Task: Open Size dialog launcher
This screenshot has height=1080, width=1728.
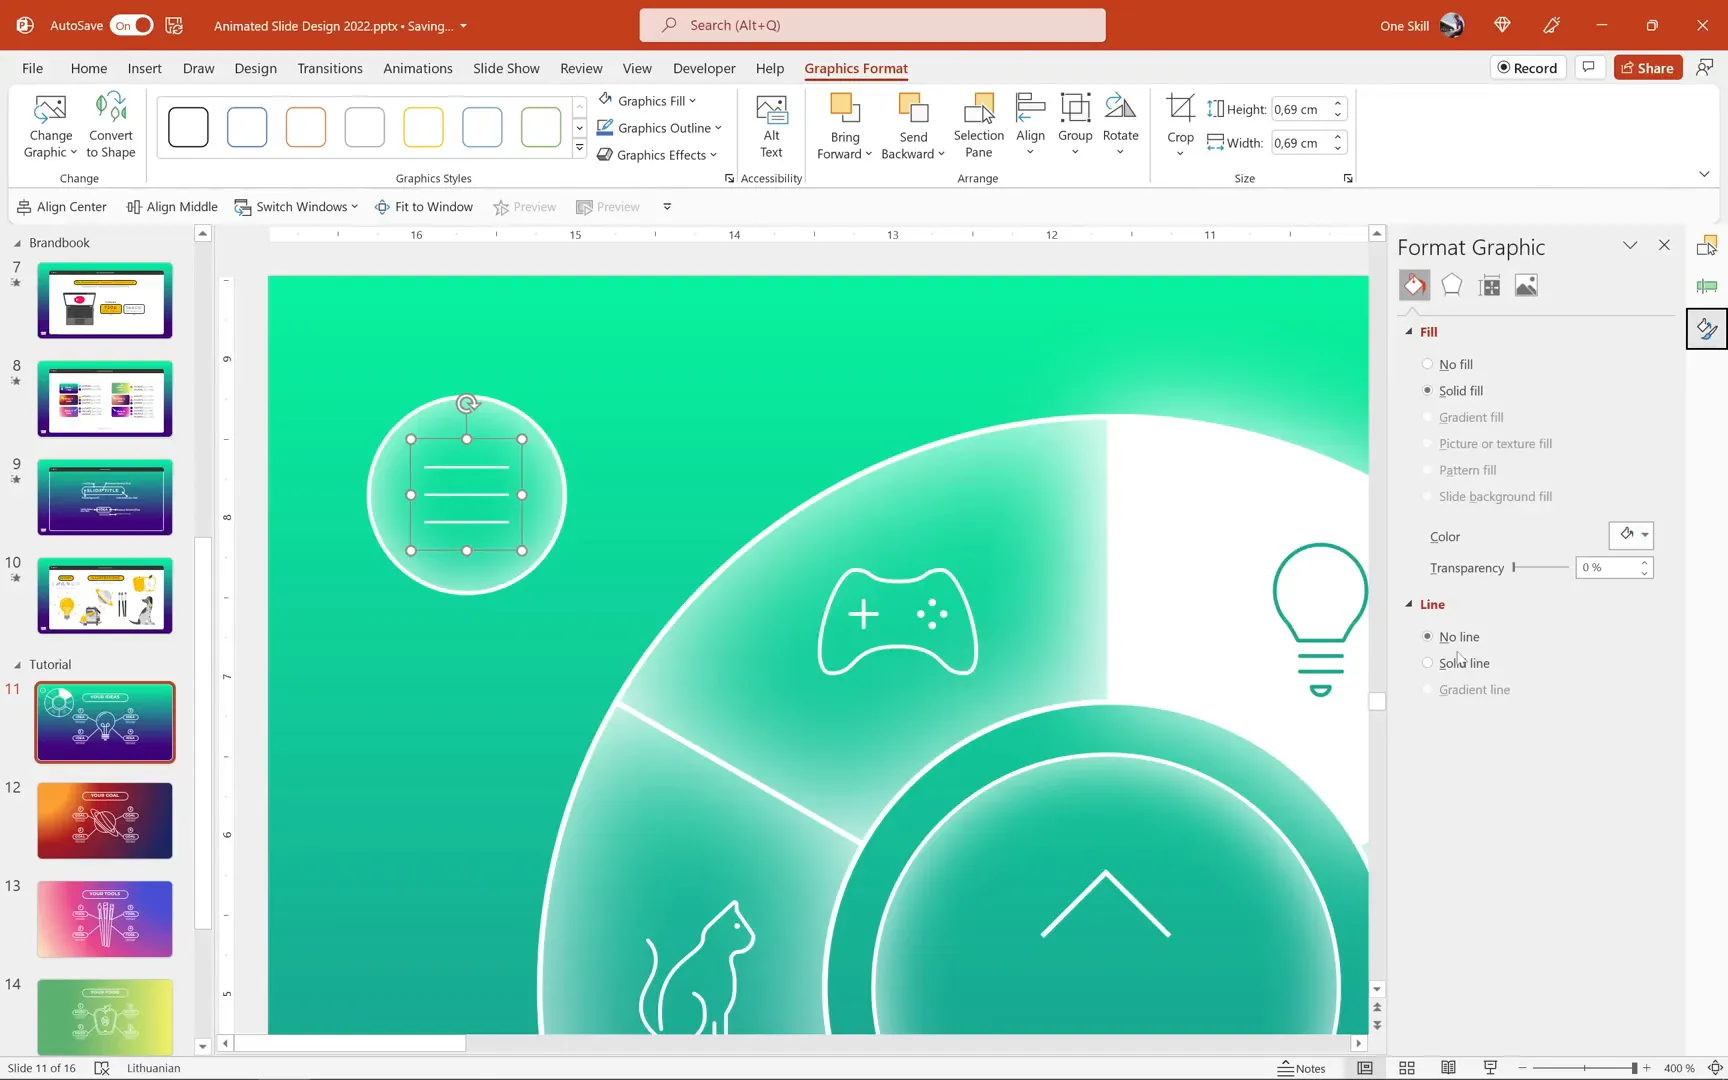Action: click(1348, 179)
